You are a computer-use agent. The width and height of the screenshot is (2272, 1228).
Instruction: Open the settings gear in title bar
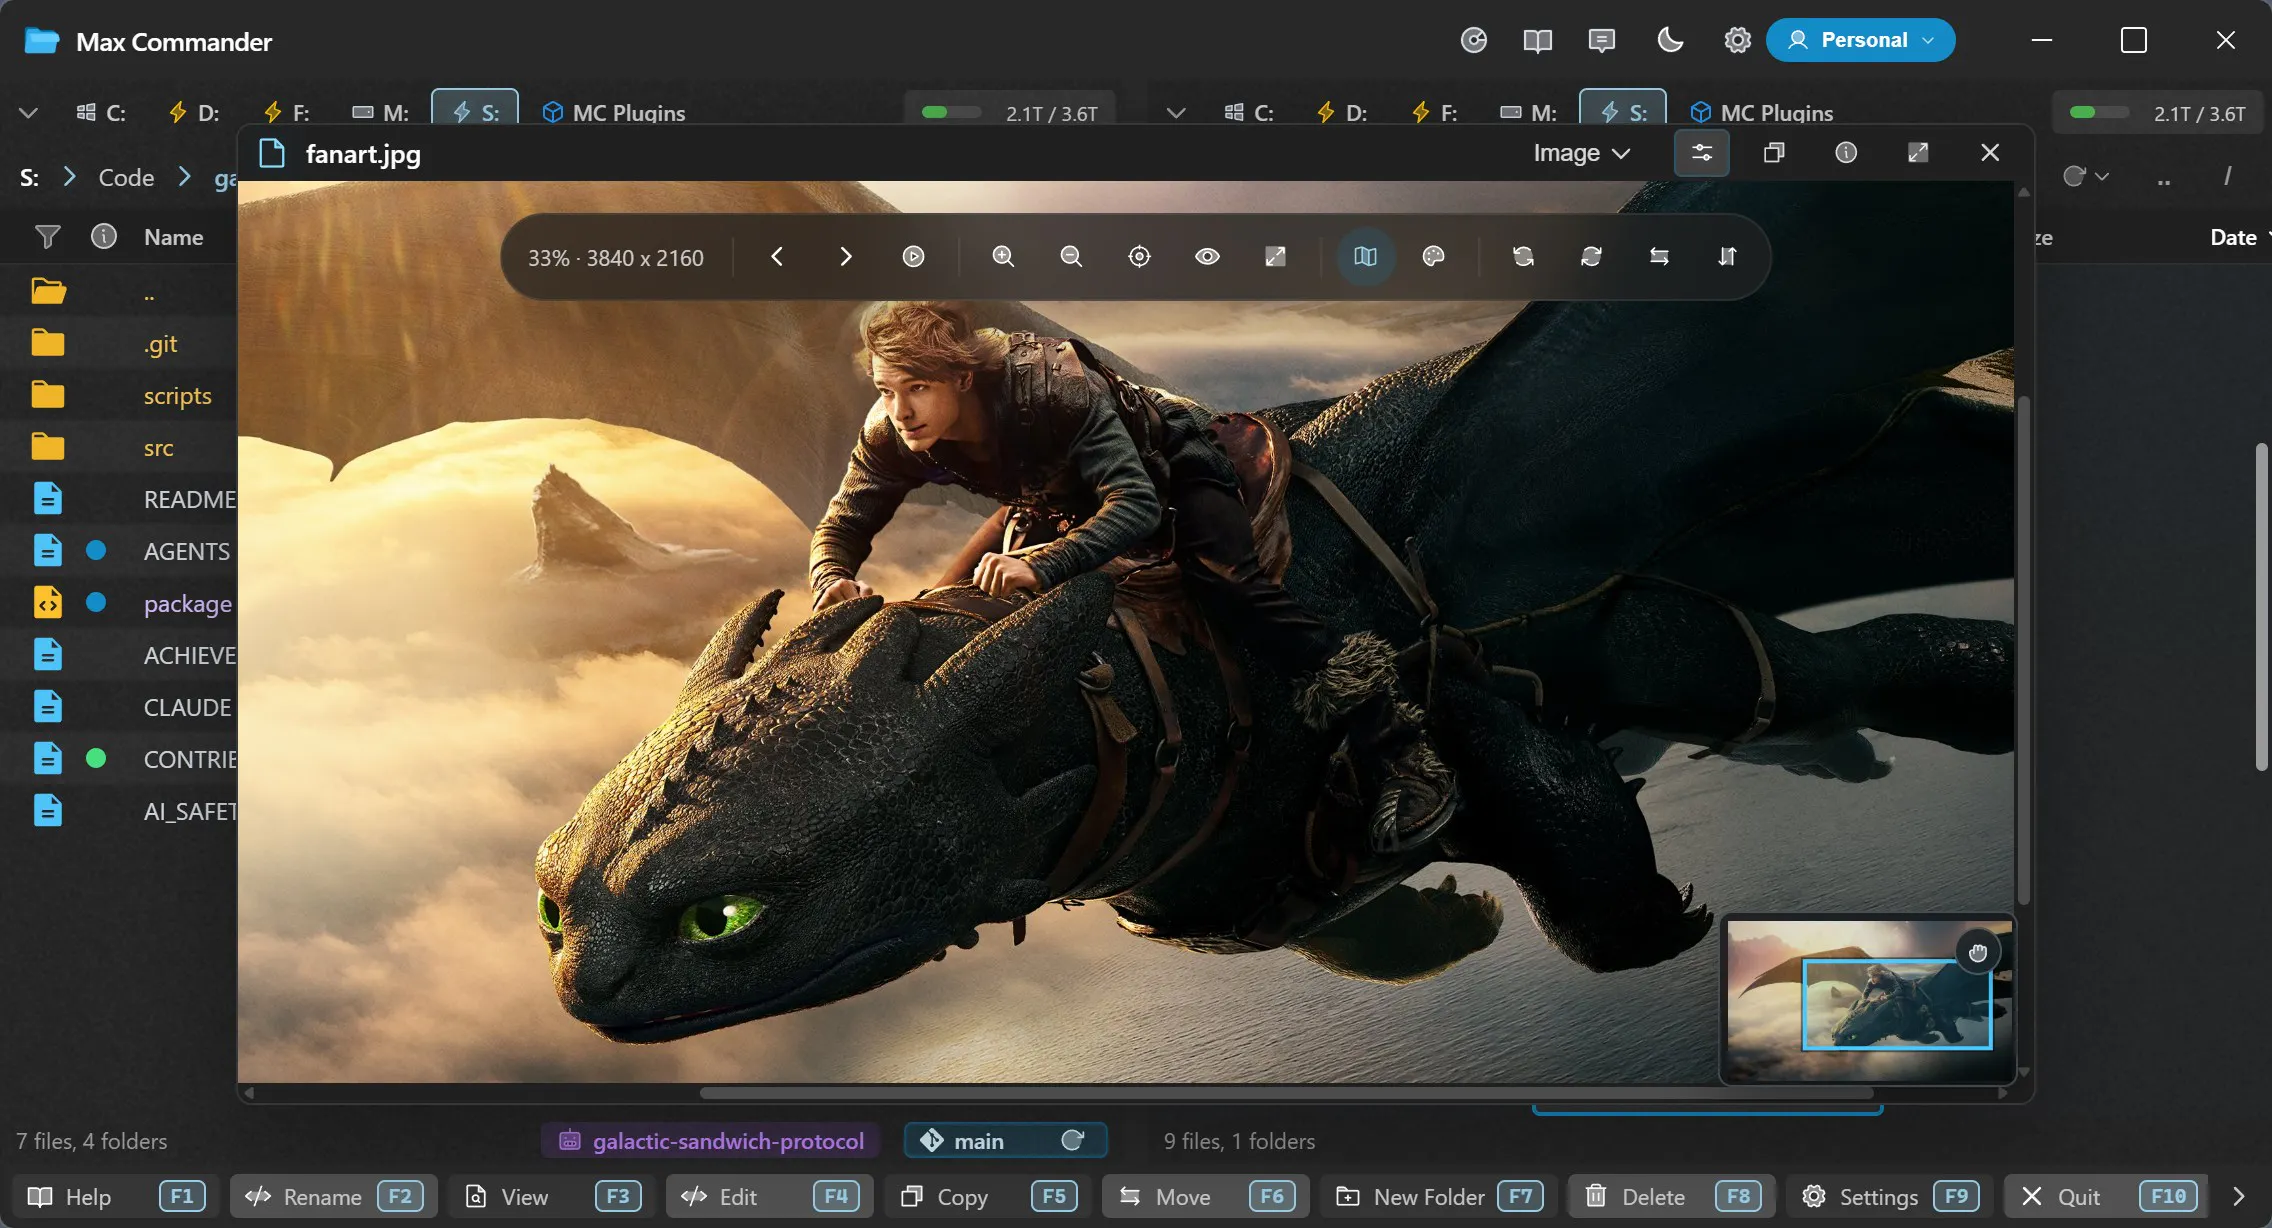(x=1737, y=40)
